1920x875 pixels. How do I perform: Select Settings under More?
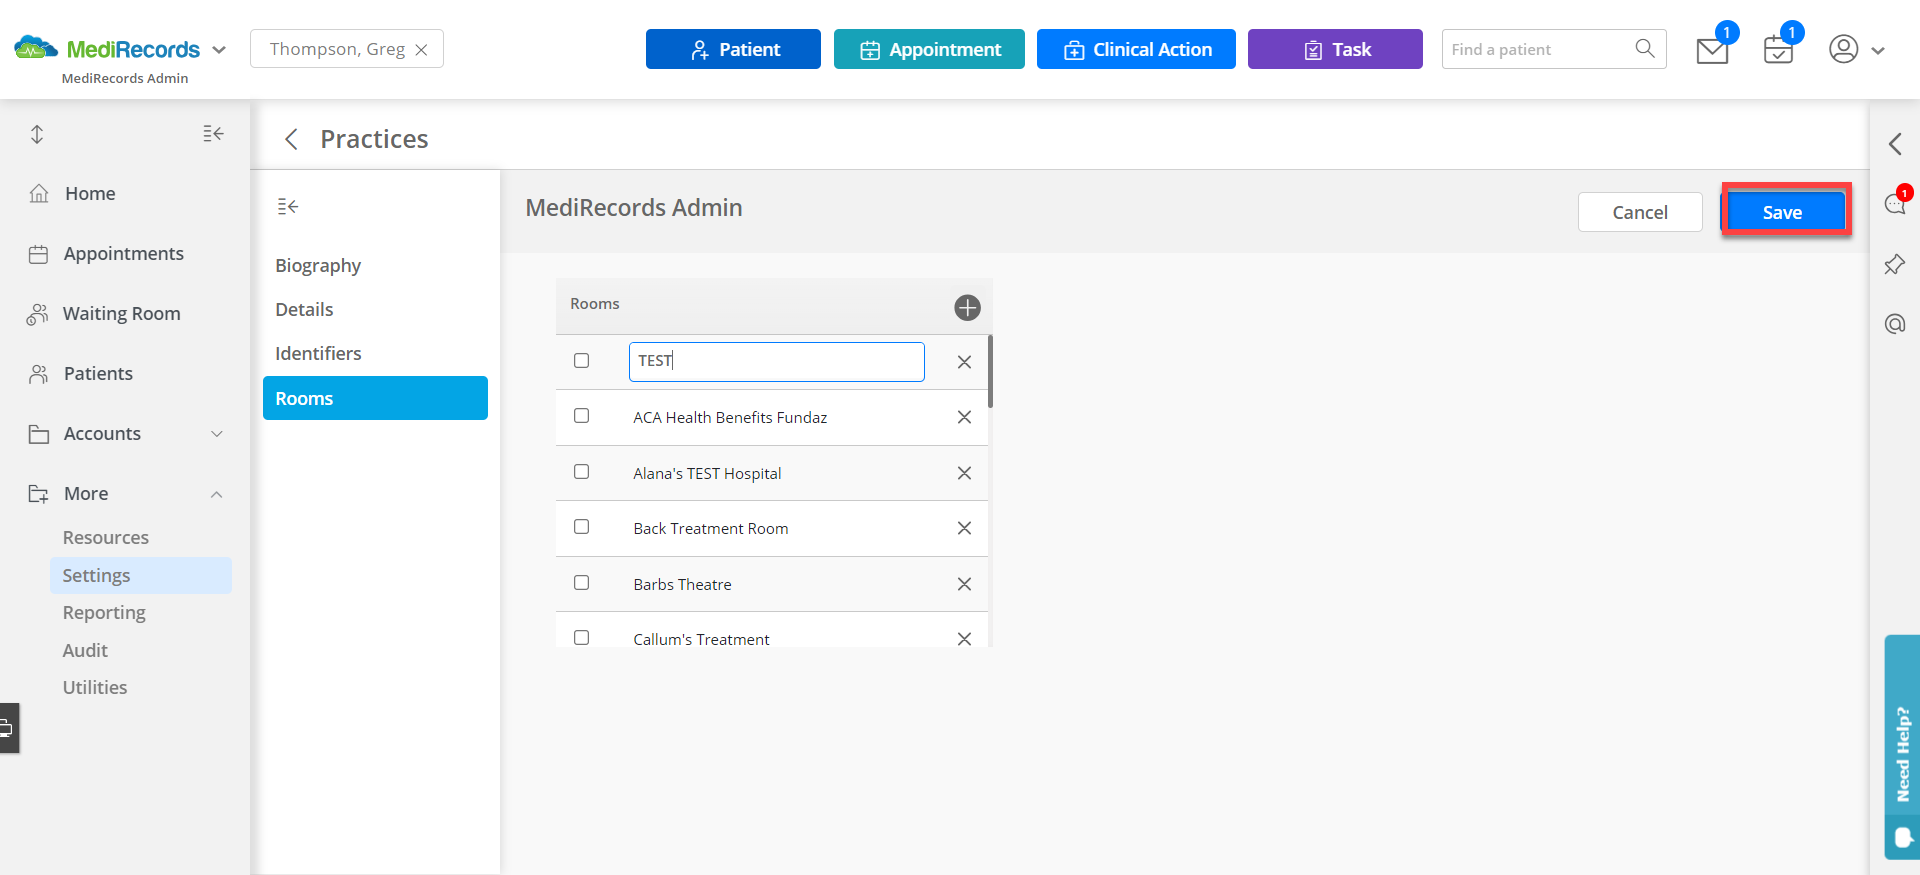140,575
